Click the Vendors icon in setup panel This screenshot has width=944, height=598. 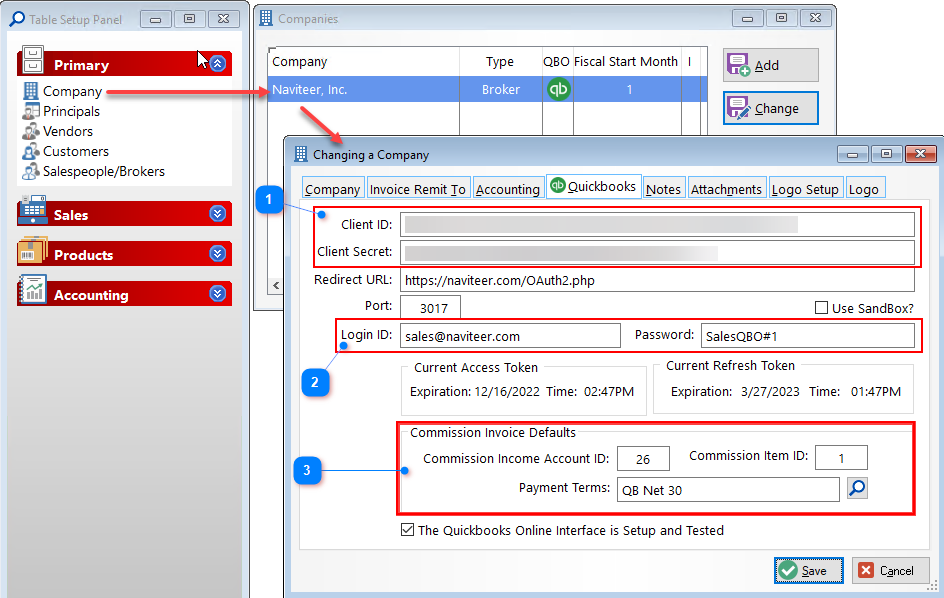(31, 131)
